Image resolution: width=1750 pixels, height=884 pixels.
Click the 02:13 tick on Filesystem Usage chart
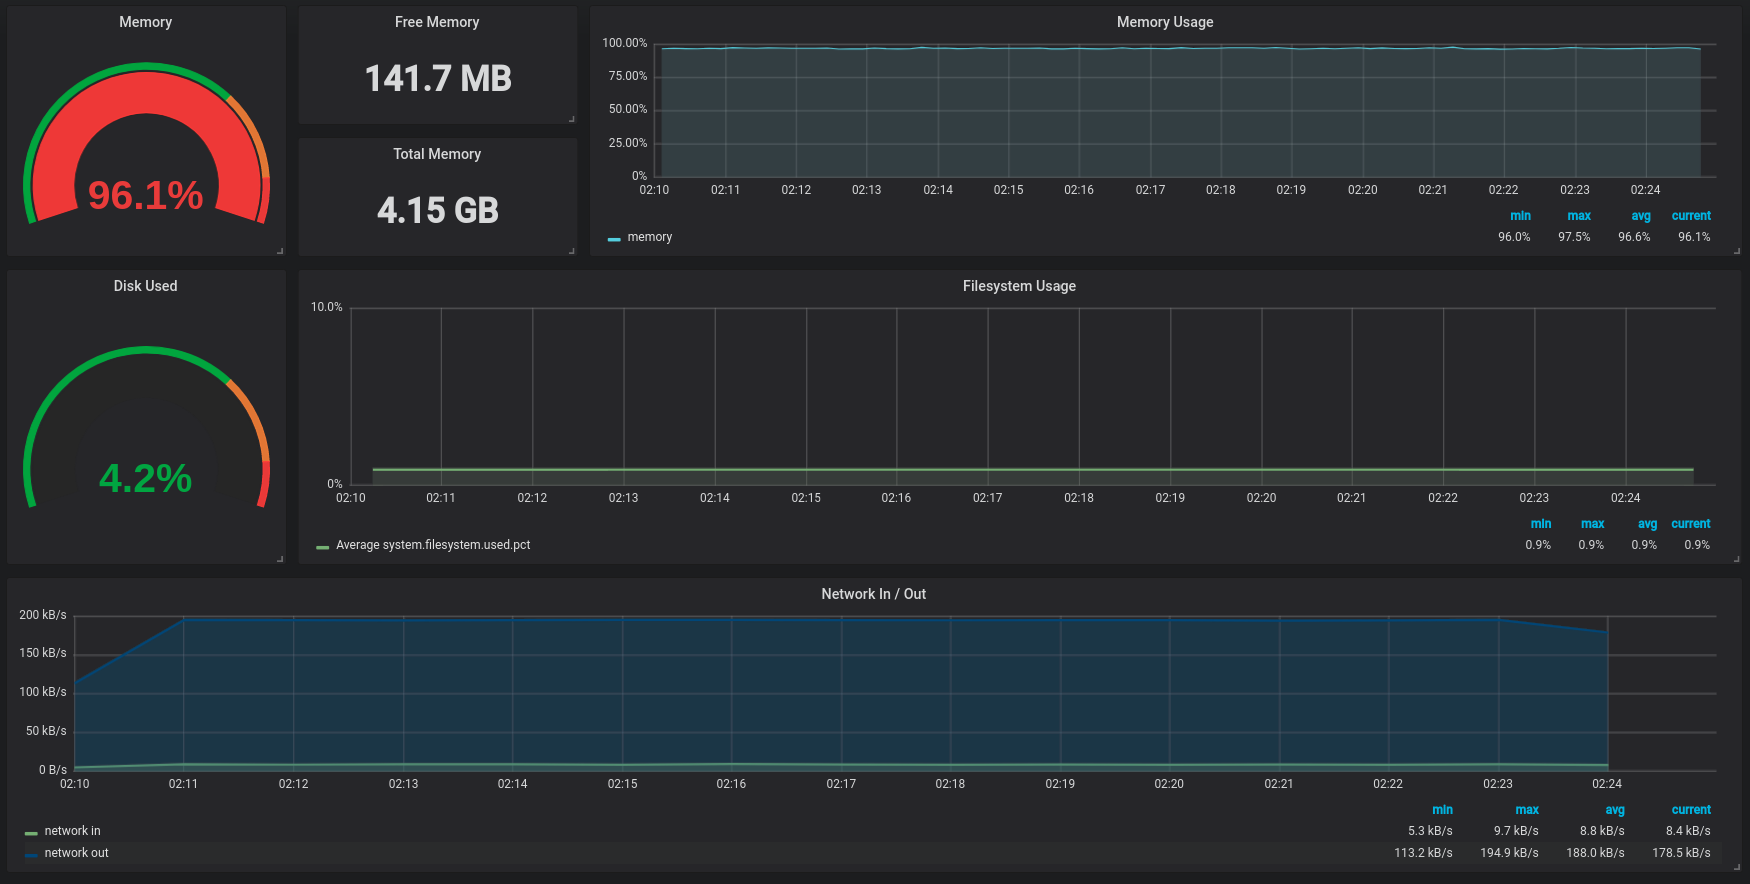(623, 498)
